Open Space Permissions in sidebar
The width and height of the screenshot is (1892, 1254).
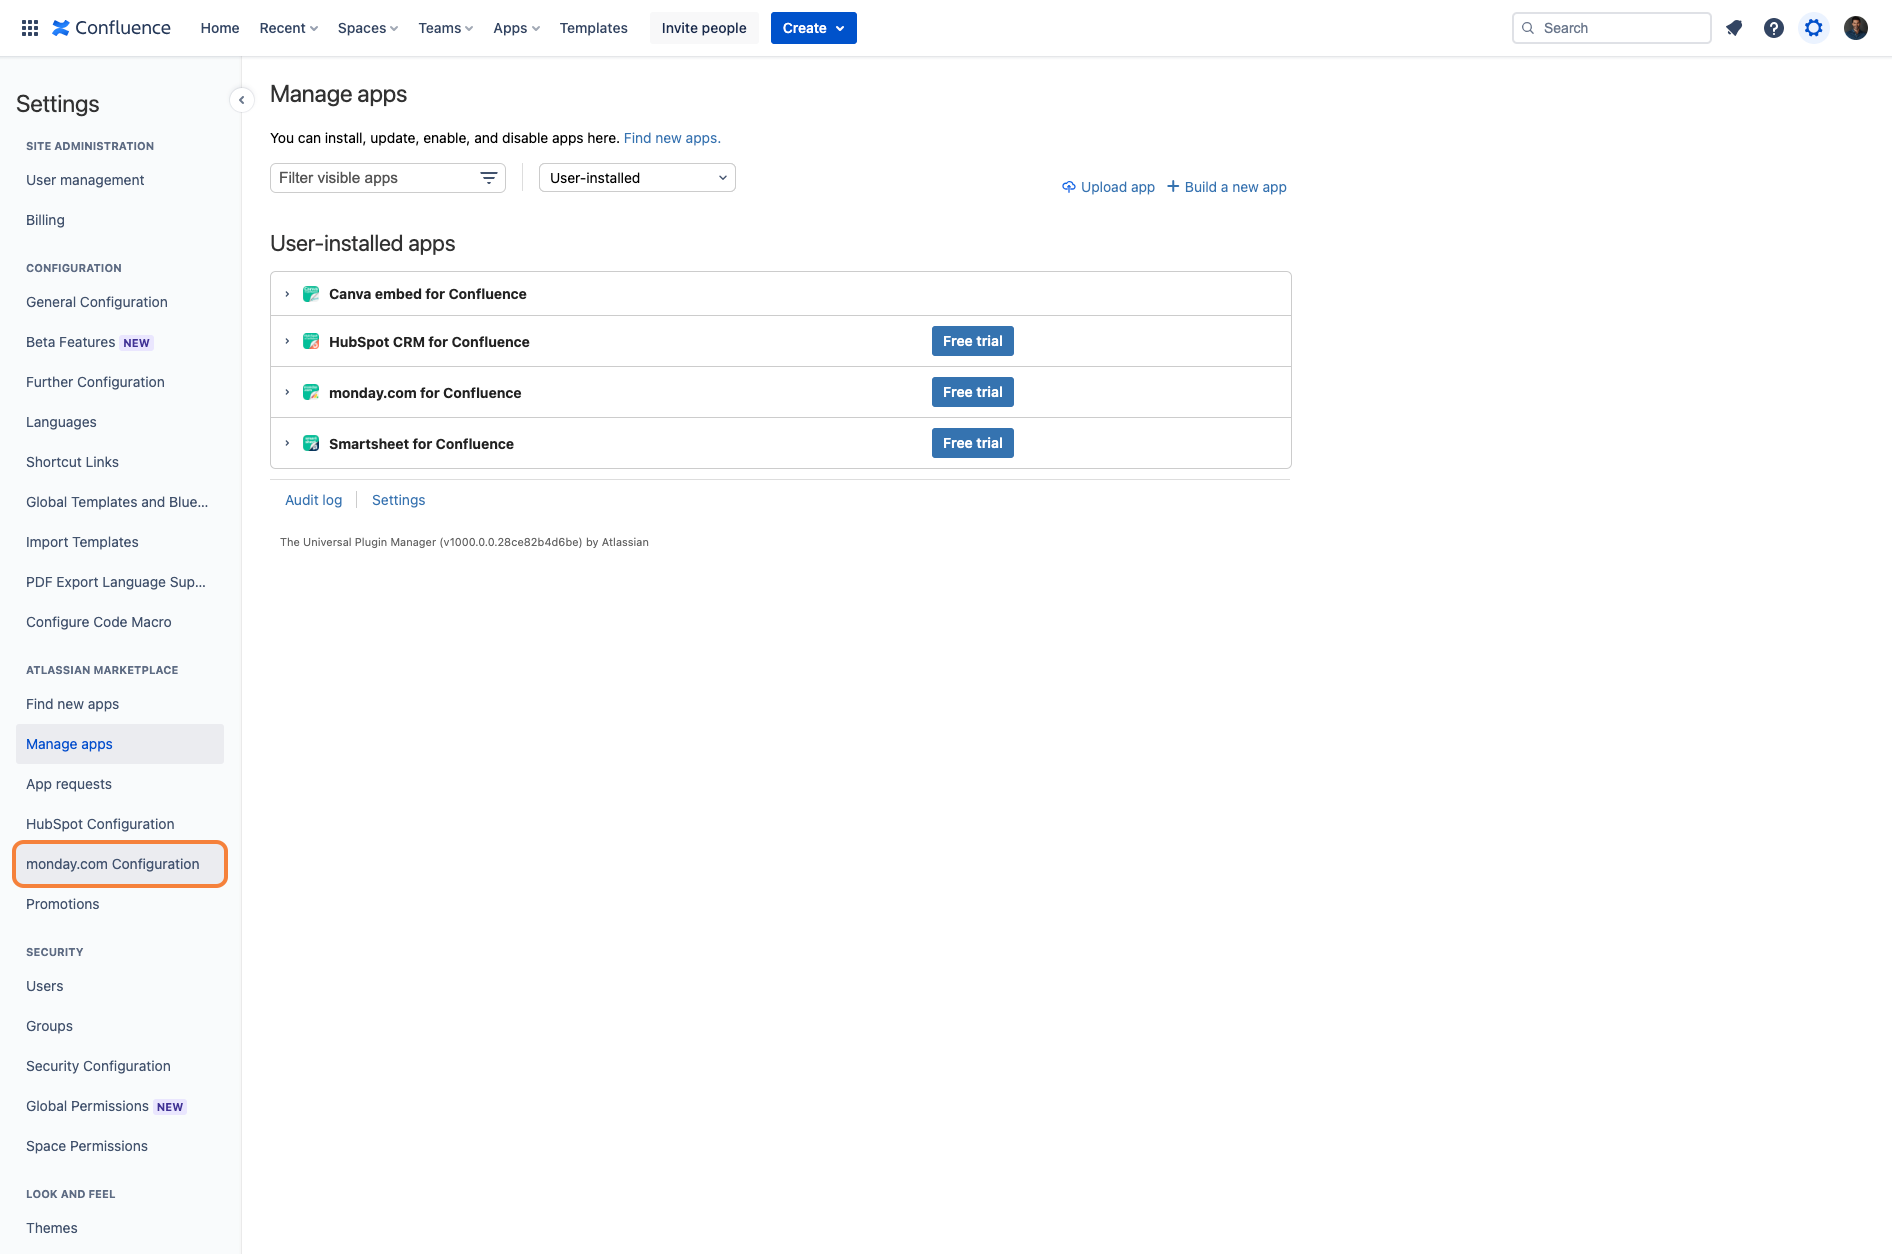tap(120, 1146)
